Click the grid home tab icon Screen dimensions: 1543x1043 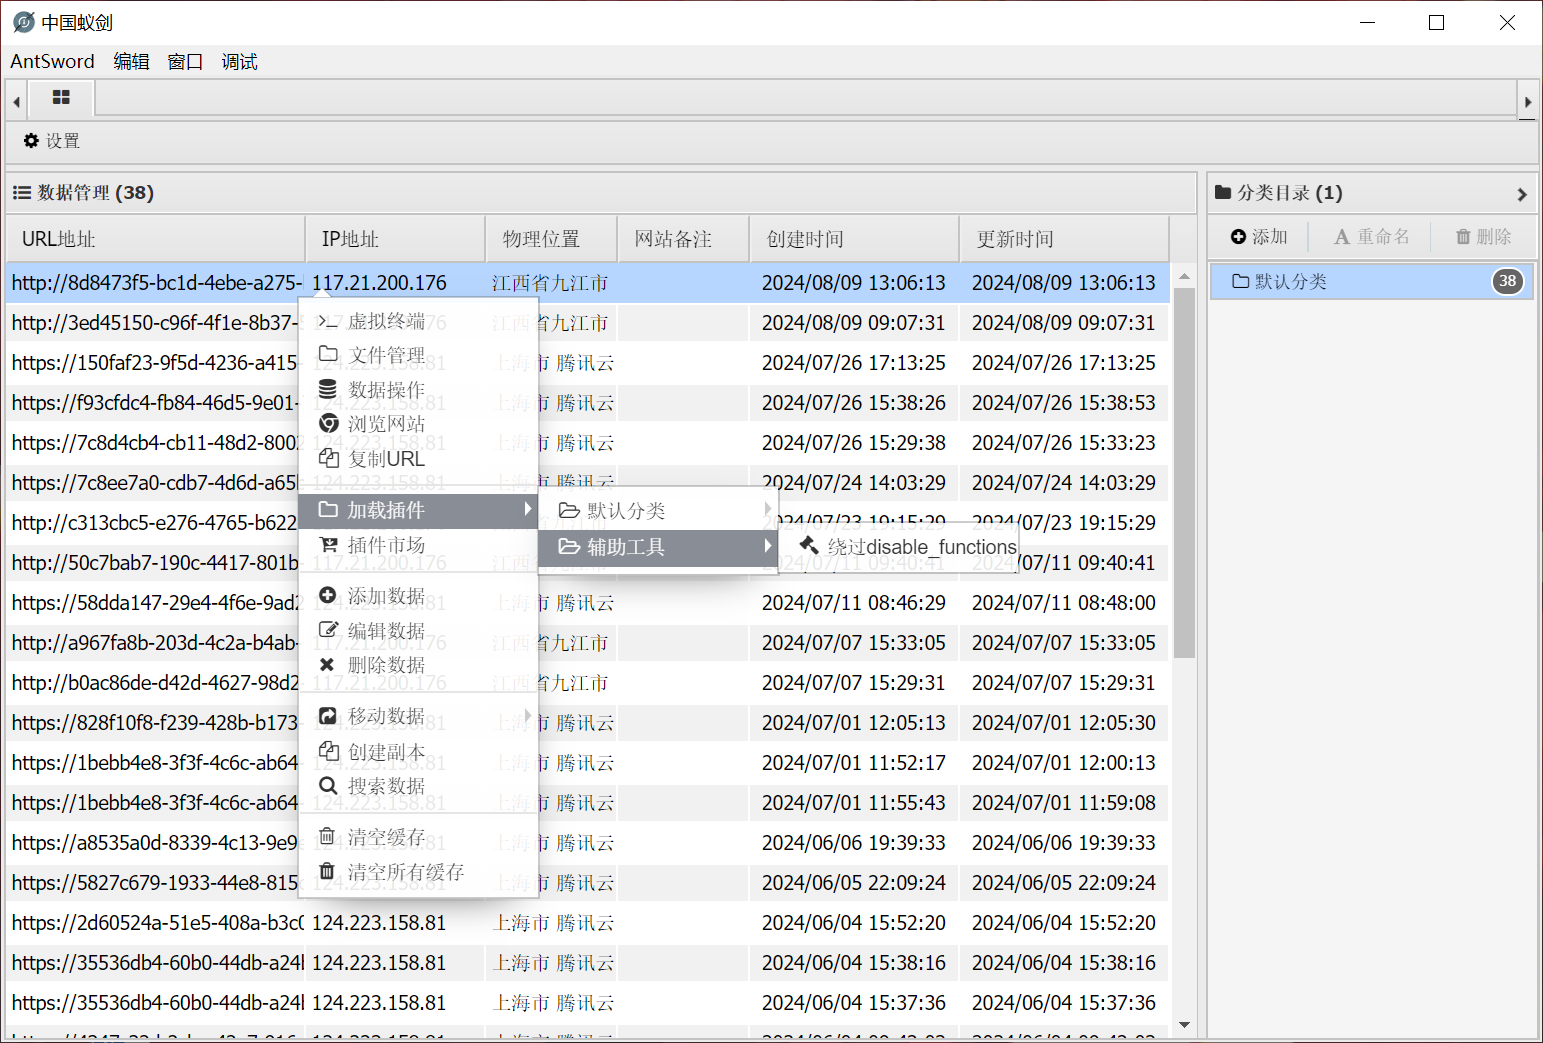(x=61, y=98)
